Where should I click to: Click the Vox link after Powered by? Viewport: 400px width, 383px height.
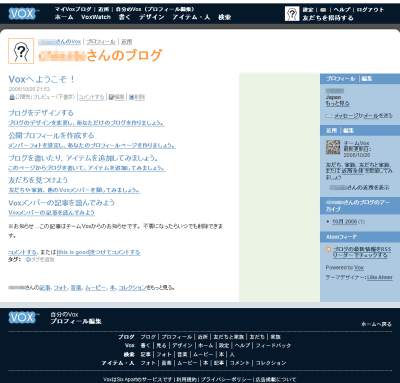pyautogui.click(x=359, y=268)
